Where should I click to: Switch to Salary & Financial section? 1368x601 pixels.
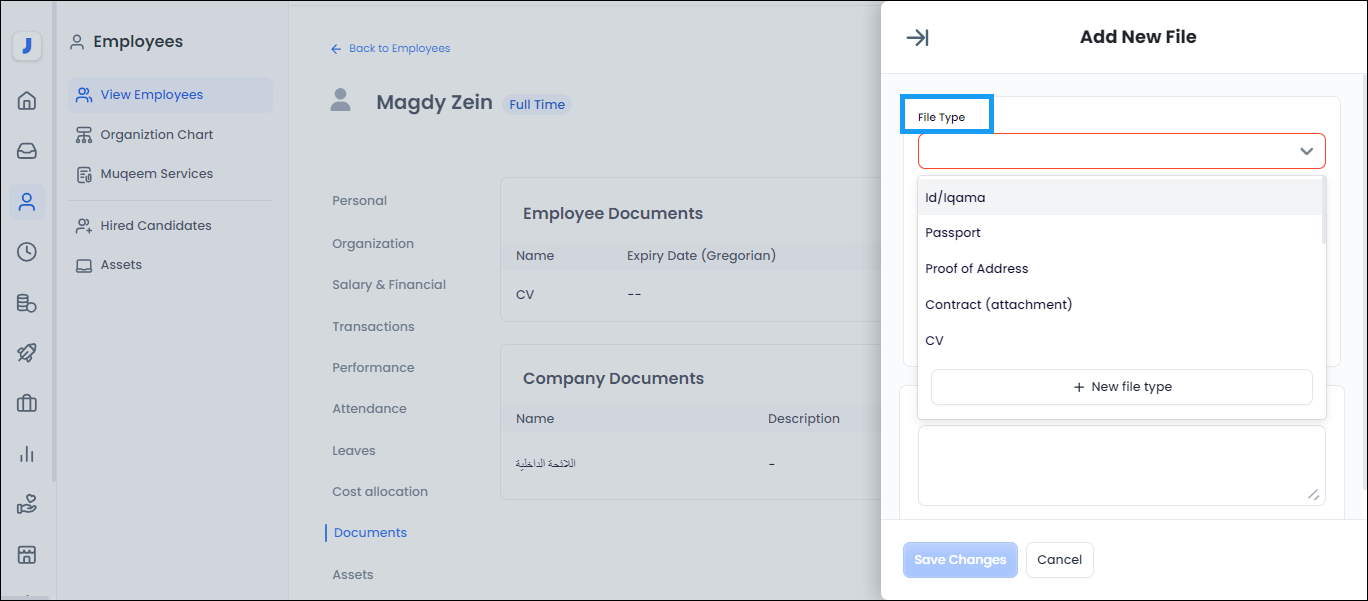tap(389, 285)
